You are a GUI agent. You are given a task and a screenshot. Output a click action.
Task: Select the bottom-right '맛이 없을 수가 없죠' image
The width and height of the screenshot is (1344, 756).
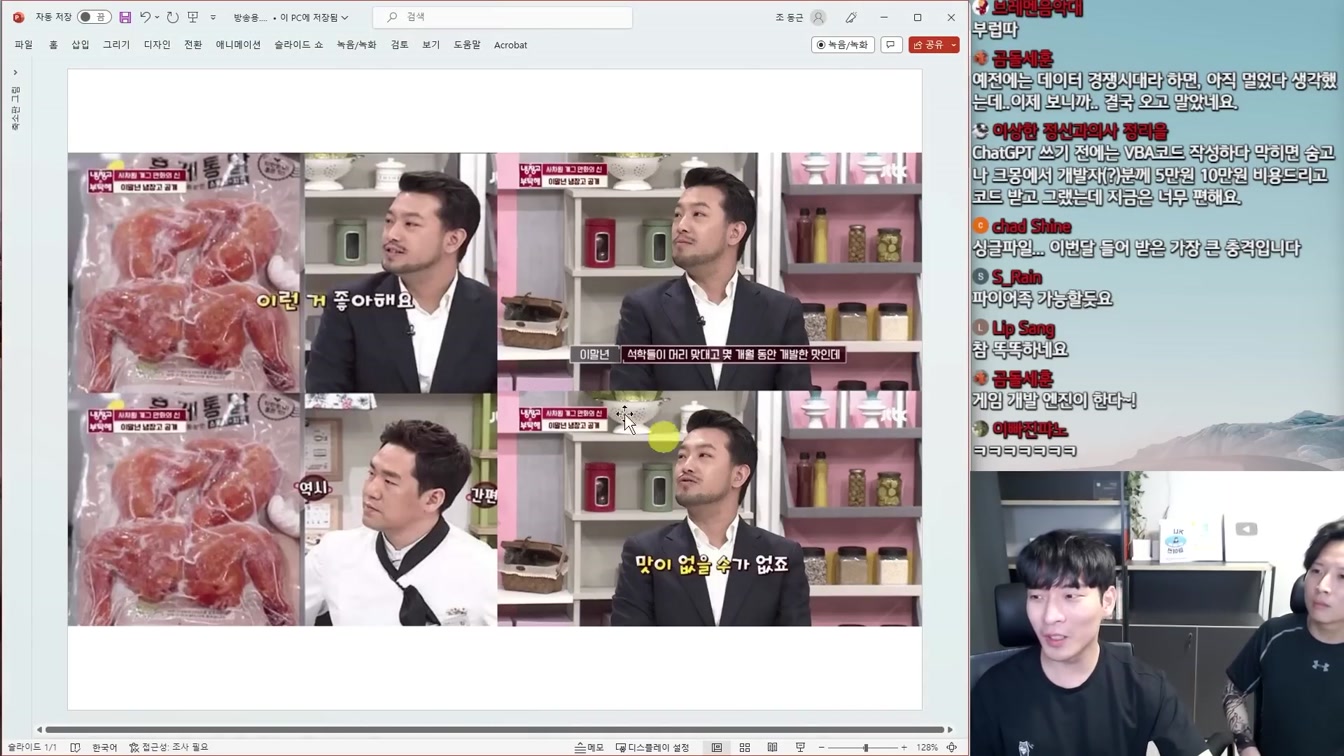point(709,508)
